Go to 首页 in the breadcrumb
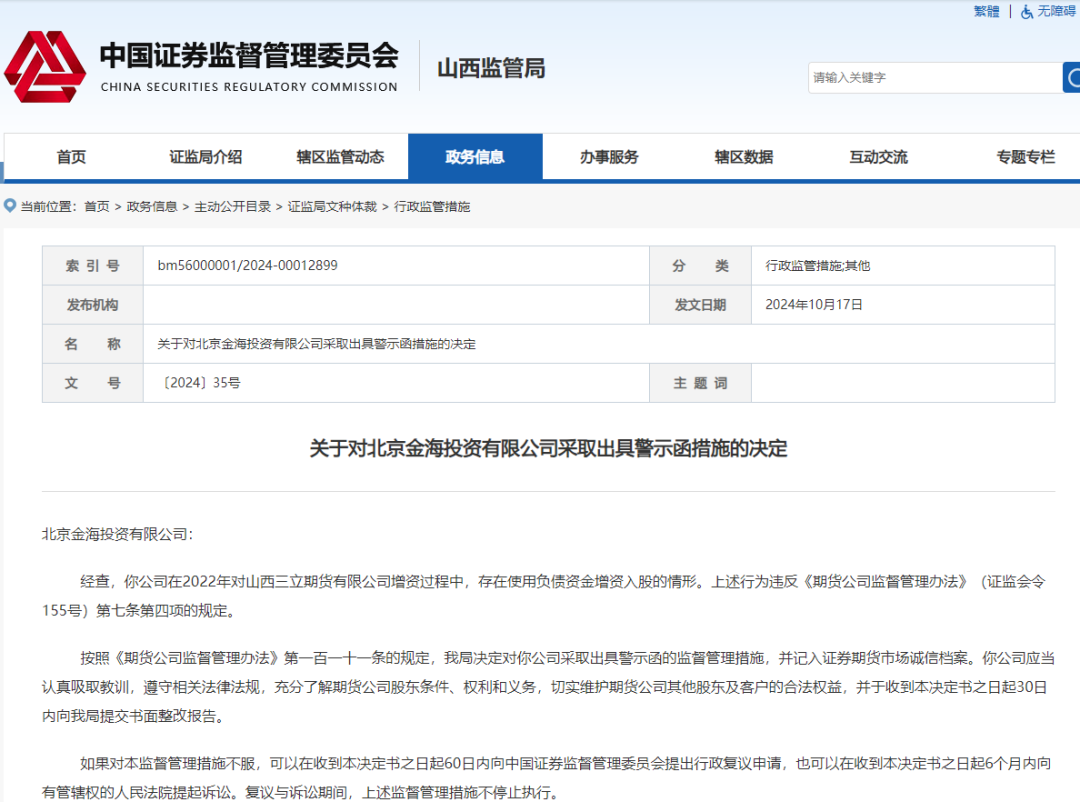 (96, 207)
